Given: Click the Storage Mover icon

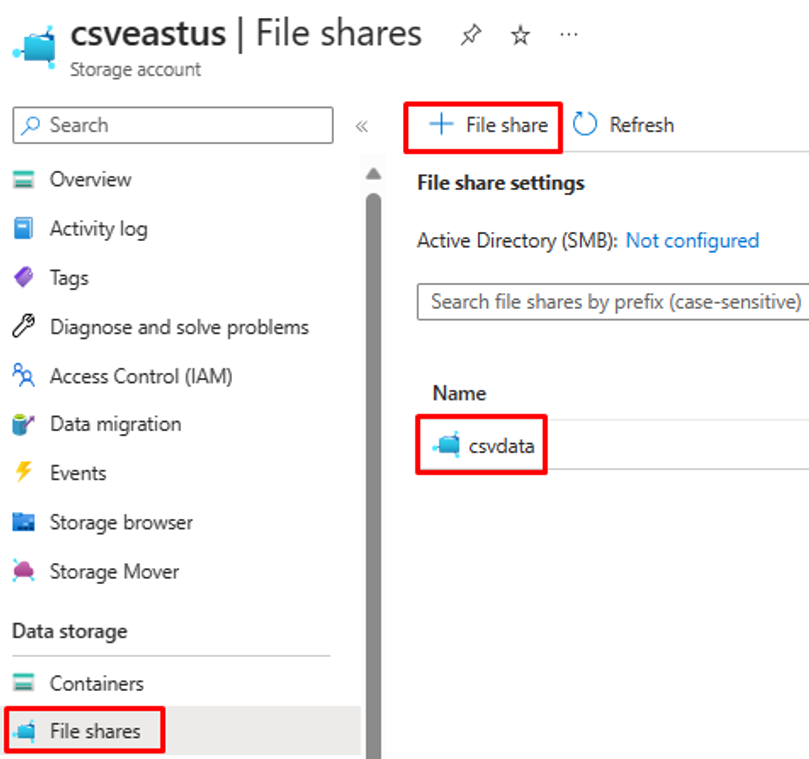Looking at the screenshot, I should (x=23, y=572).
